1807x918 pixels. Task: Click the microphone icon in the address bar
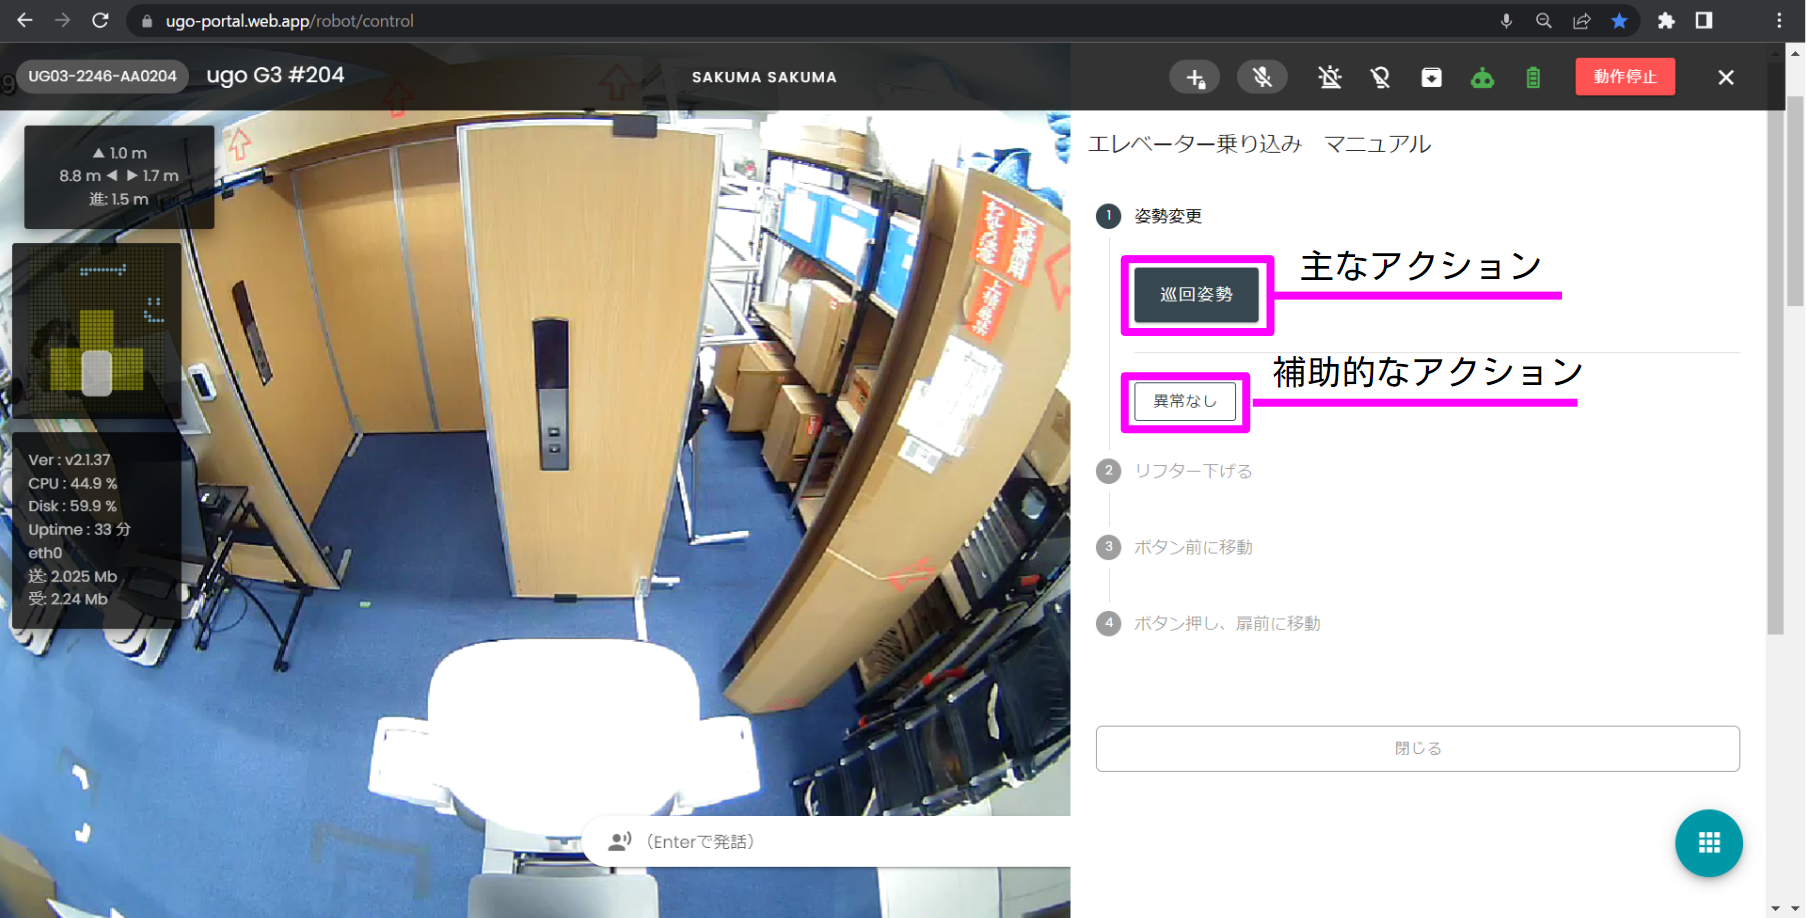[1506, 20]
